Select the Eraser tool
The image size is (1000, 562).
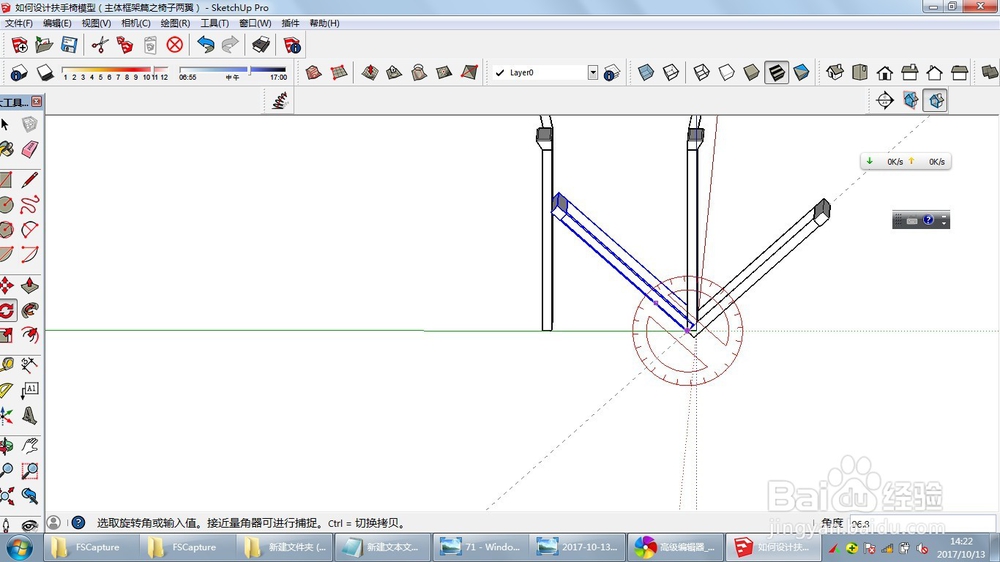29,149
